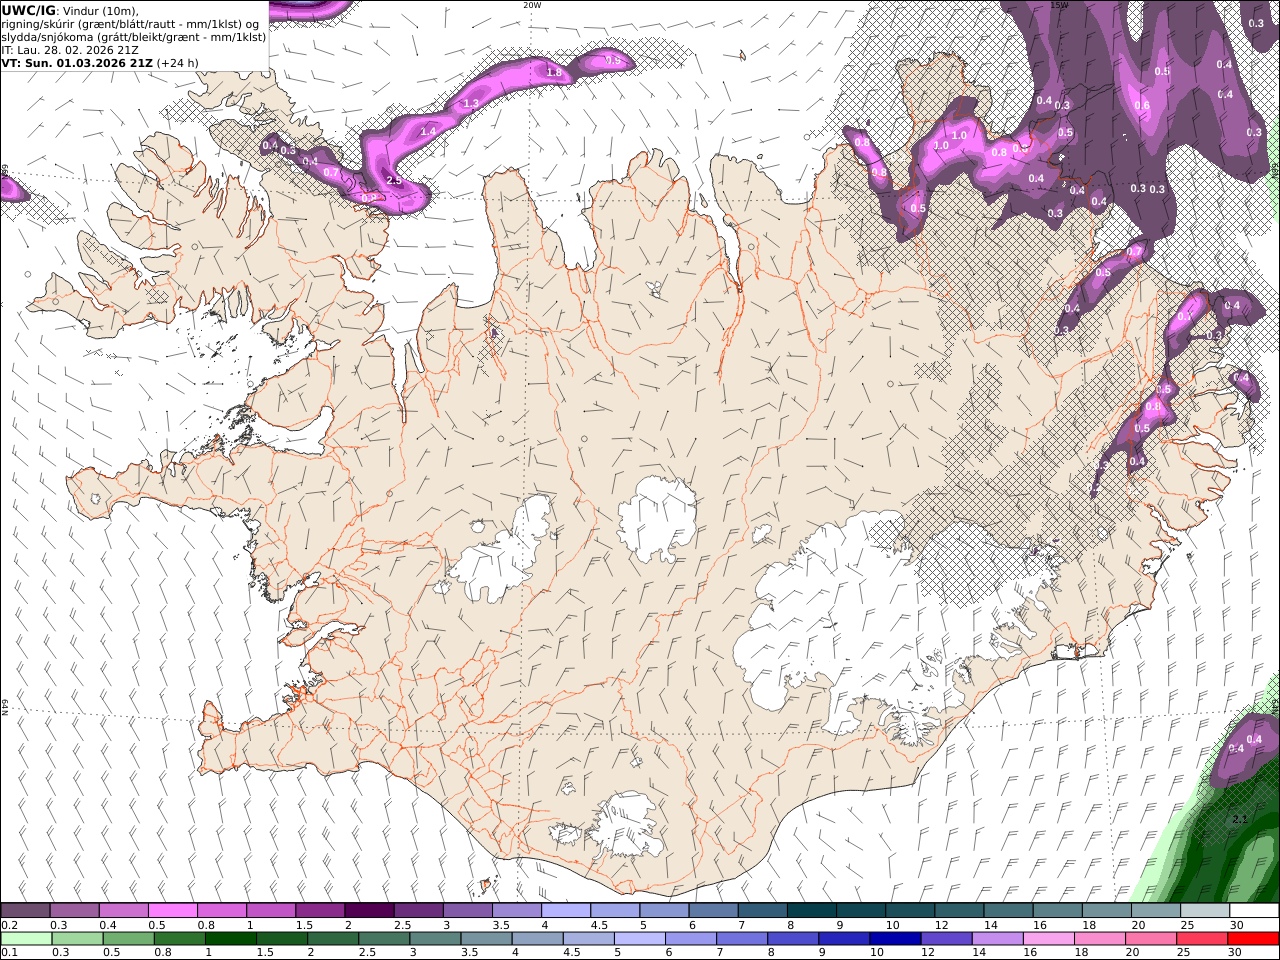The image size is (1280, 960).
Task: Select lower legend red swatch after 30
Action: [x=1254, y=938]
